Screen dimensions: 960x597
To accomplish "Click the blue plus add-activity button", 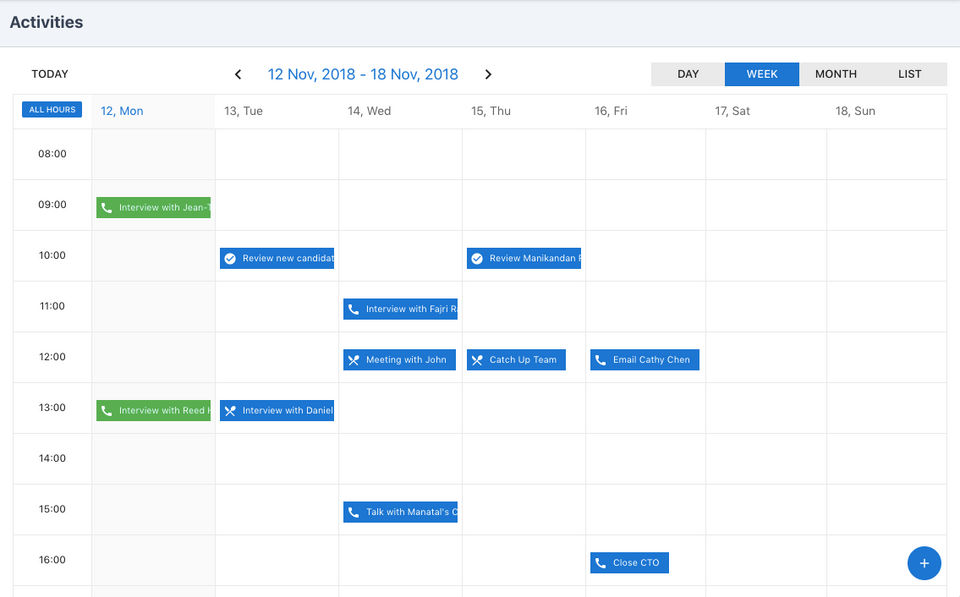I will click(924, 563).
